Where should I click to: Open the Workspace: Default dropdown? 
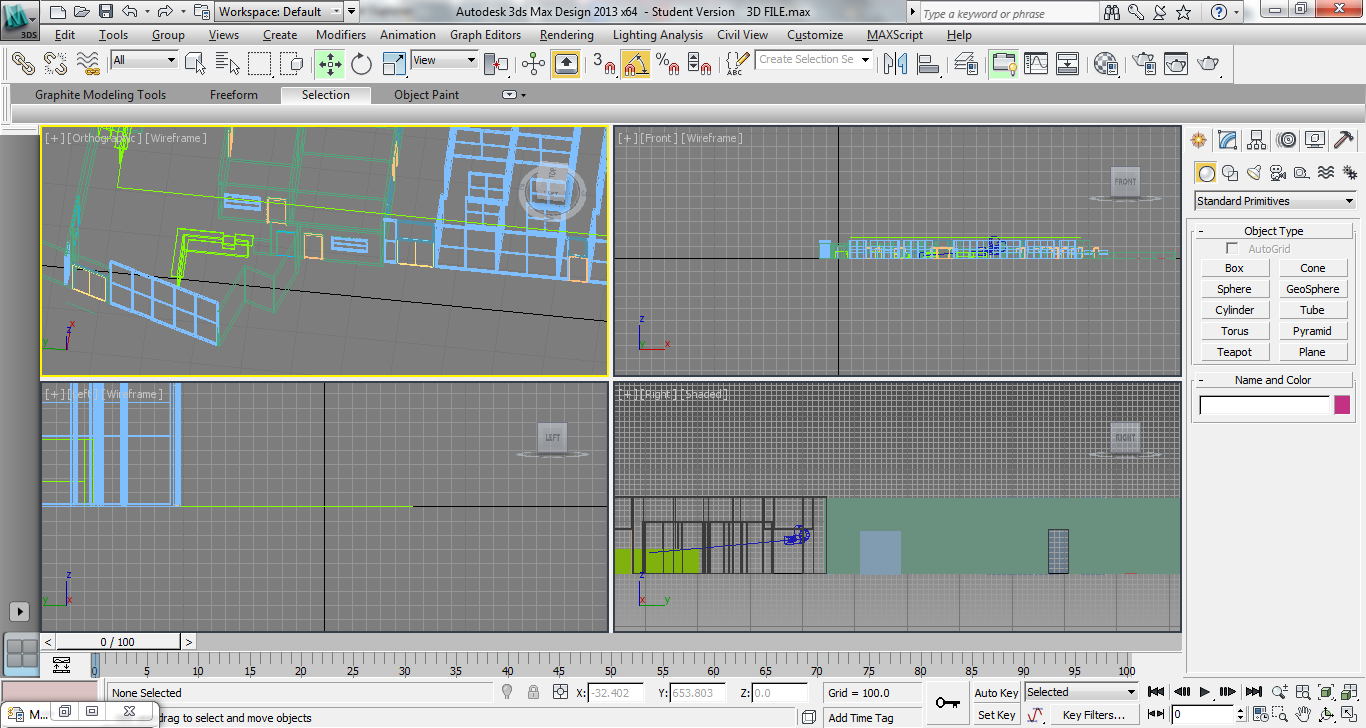[x=279, y=12]
